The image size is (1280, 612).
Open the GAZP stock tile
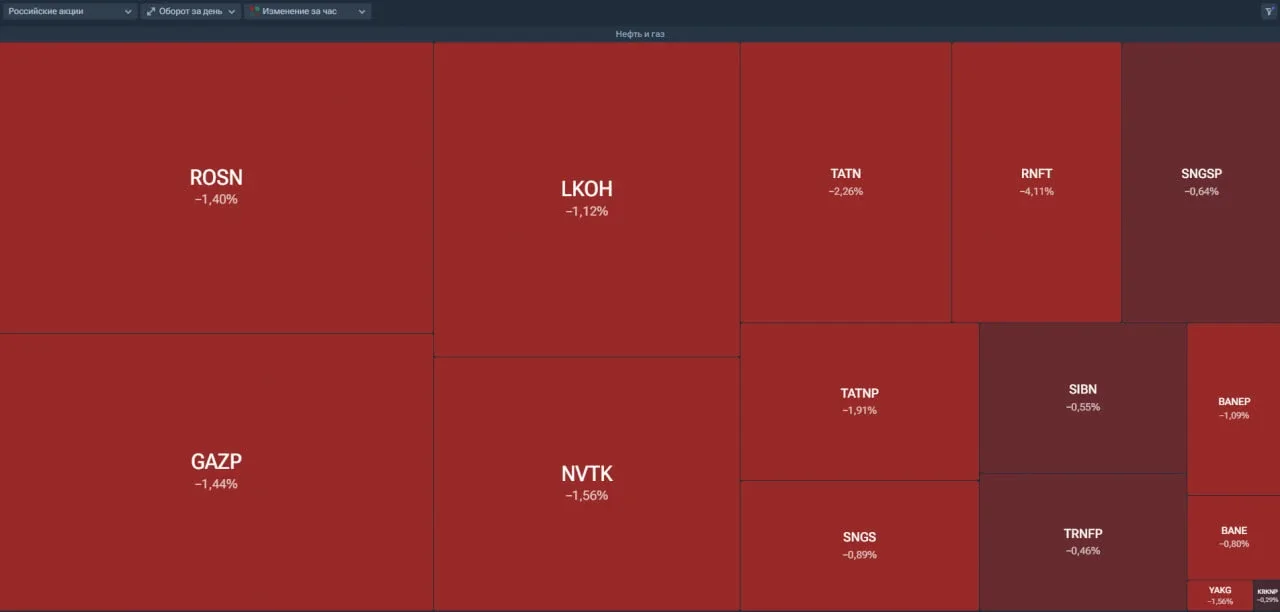(216, 471)
